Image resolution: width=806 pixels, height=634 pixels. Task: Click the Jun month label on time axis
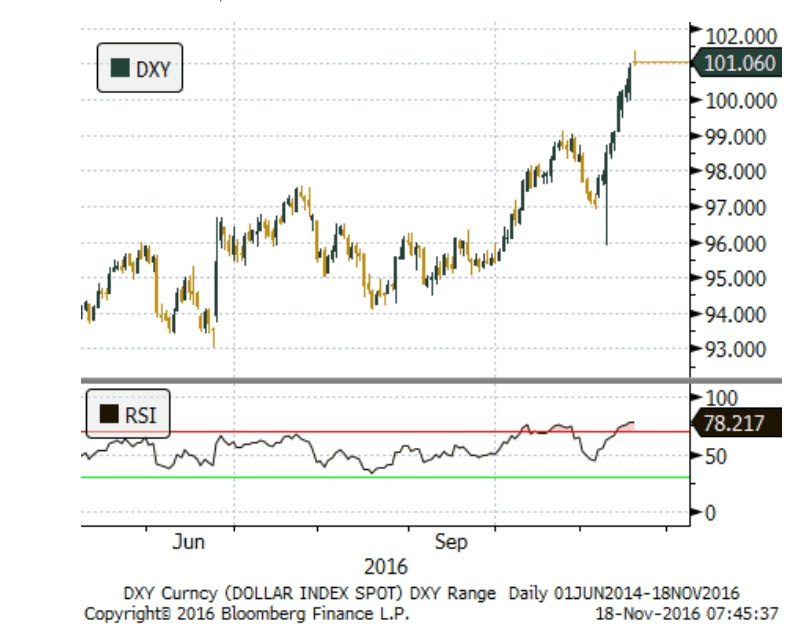click(x=188, y=541)
